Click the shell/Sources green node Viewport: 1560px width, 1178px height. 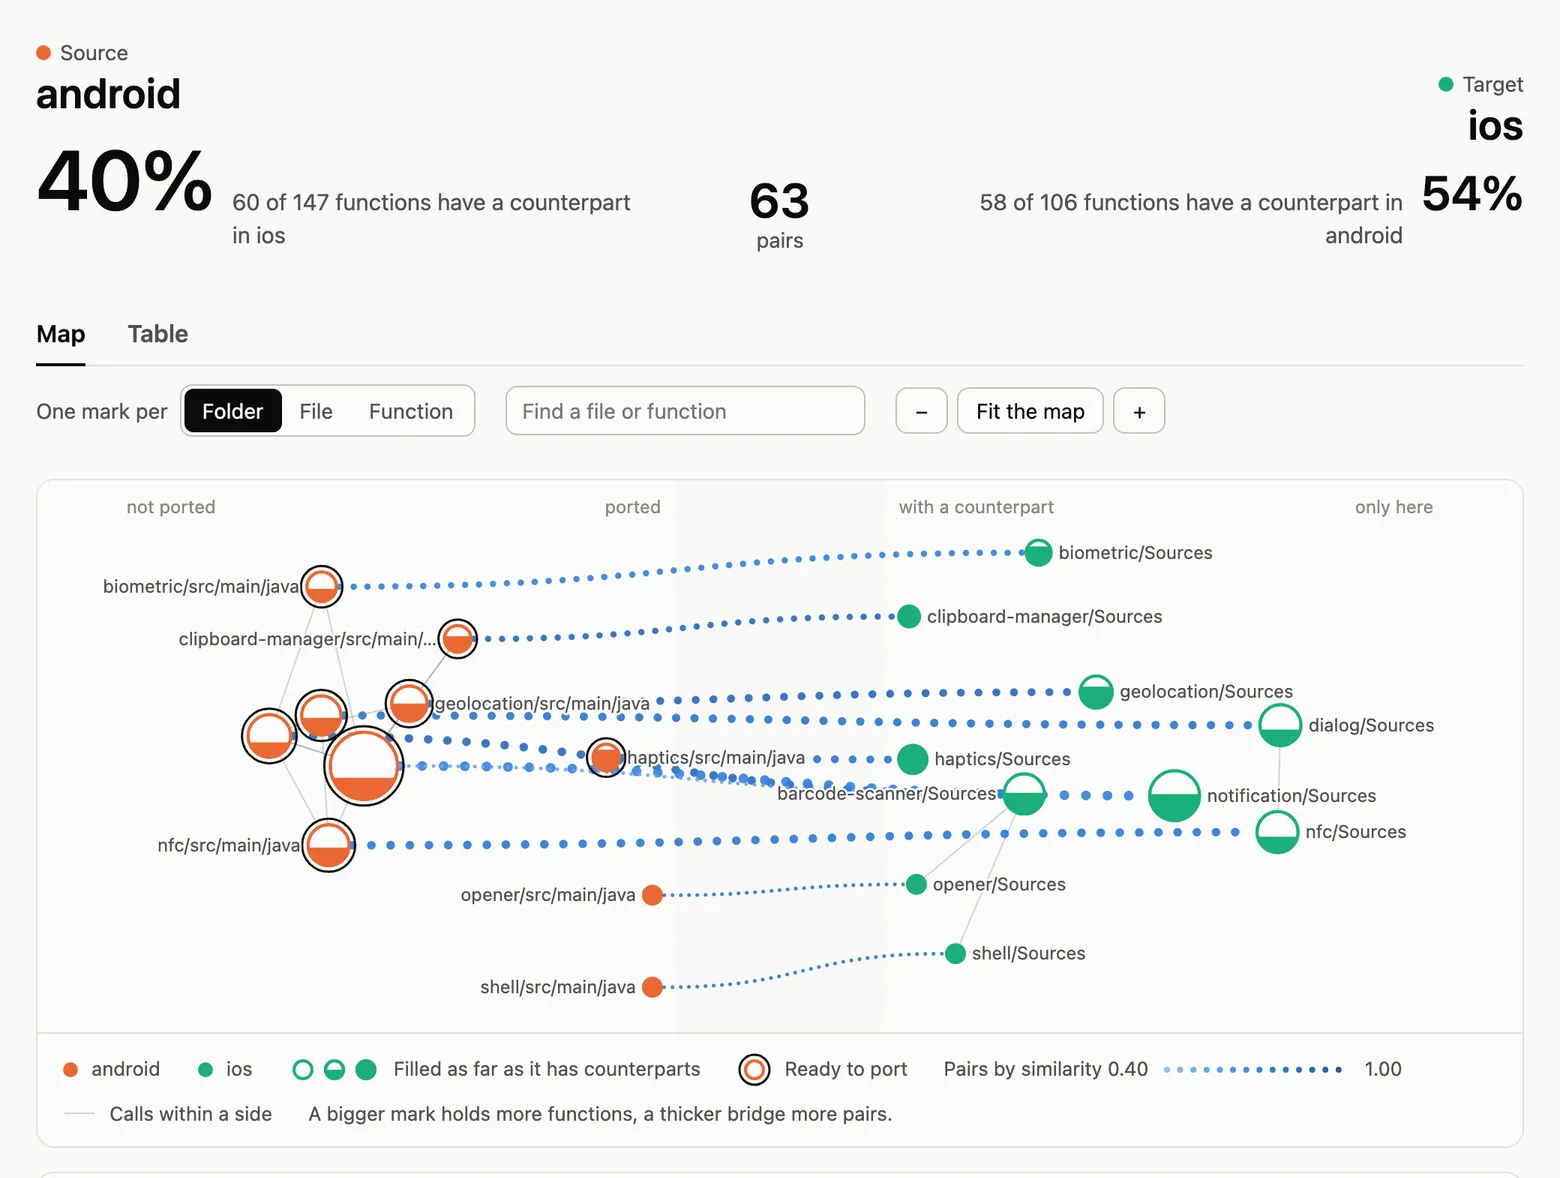coord(955,954)
